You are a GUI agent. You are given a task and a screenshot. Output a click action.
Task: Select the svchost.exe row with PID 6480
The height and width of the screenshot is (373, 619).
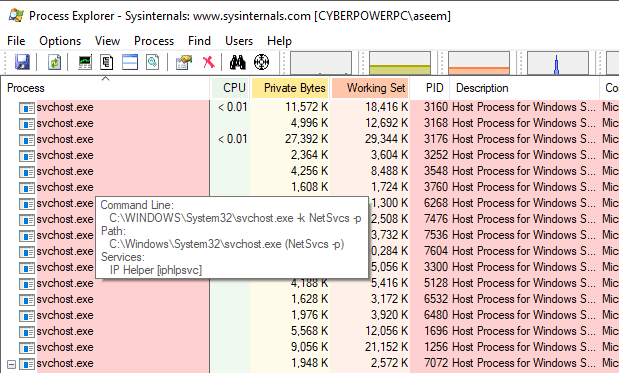(310, 315)
